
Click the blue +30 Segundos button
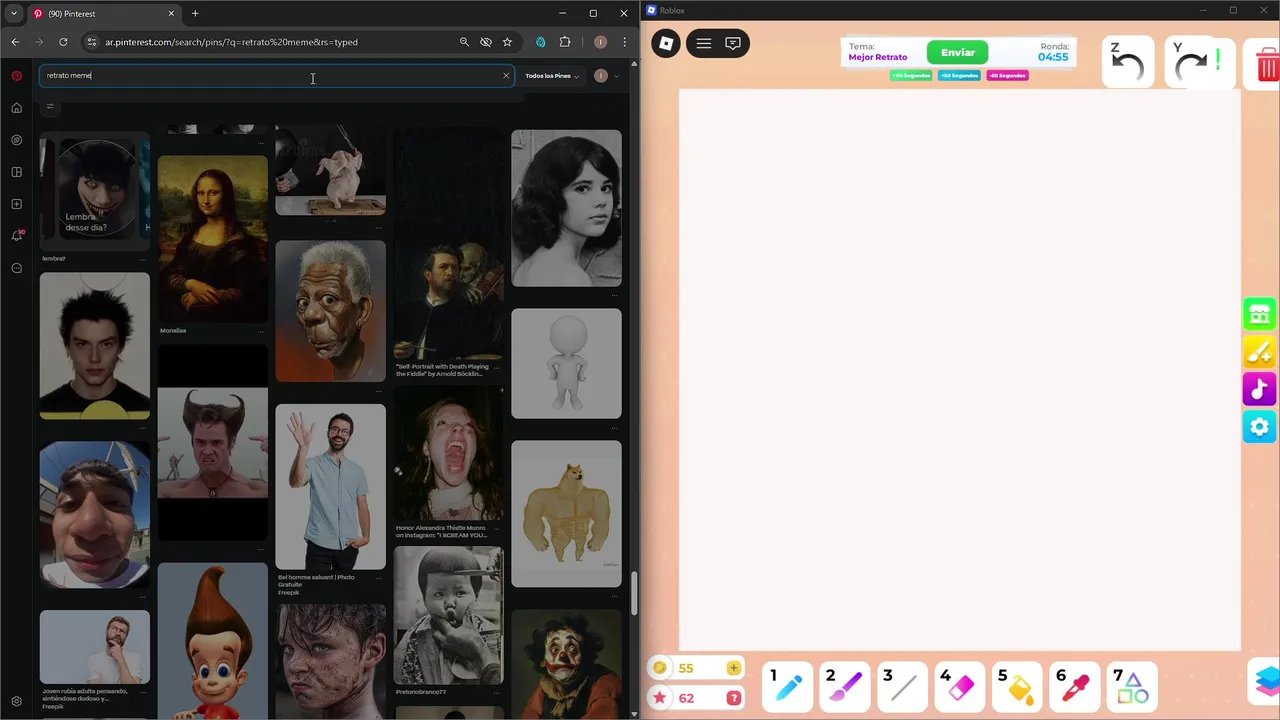[959, 75]
